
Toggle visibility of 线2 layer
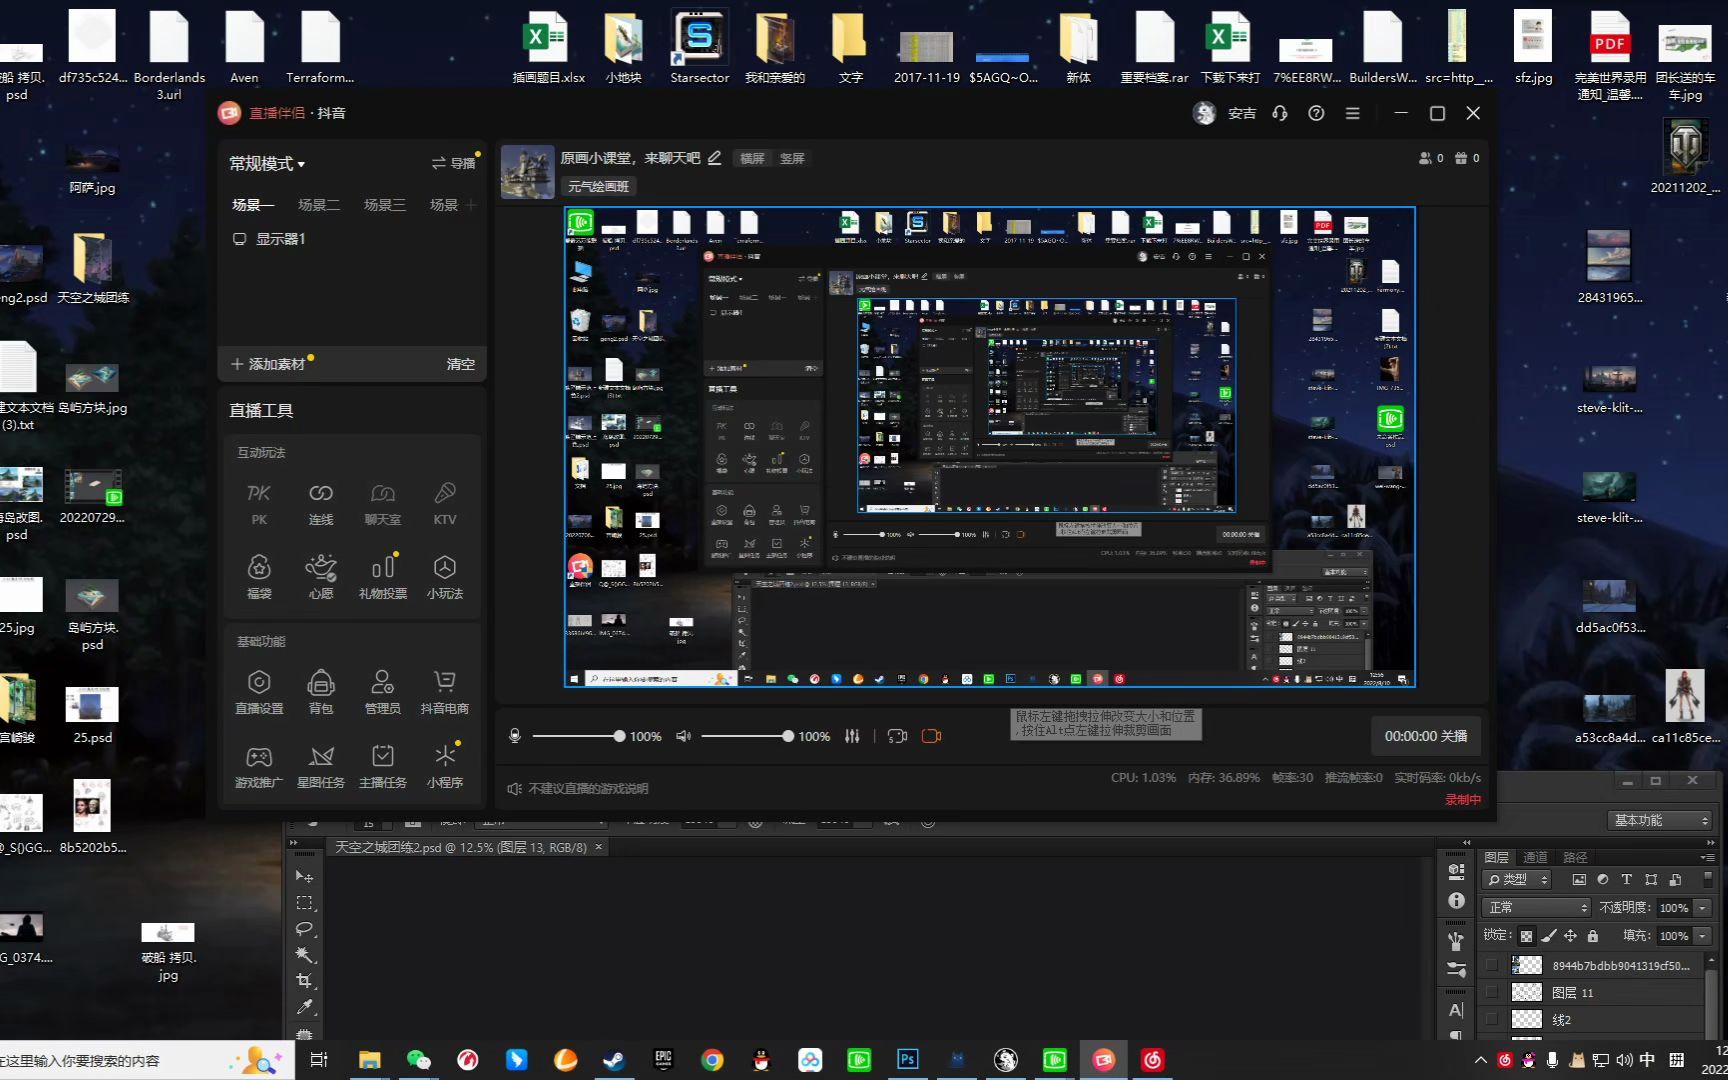point(1492,1019)
